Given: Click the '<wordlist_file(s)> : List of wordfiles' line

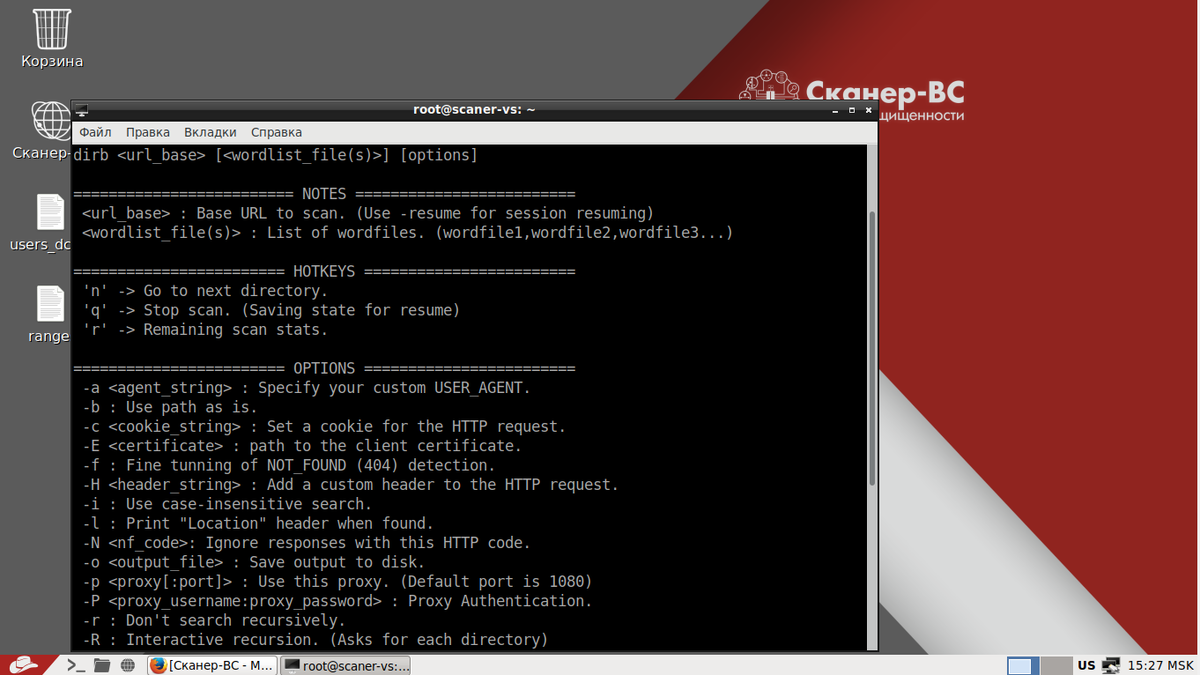Looking at the screenshot, I should click(408, 233).
